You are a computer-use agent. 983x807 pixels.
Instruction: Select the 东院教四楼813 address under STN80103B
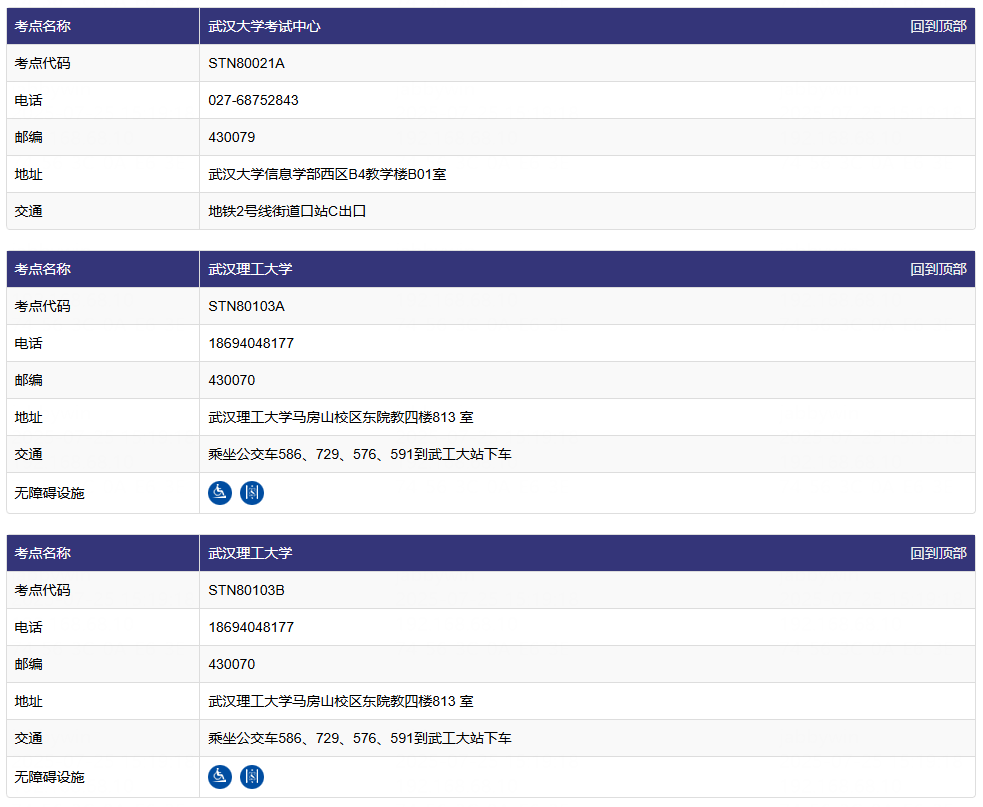tap(341, 702)
